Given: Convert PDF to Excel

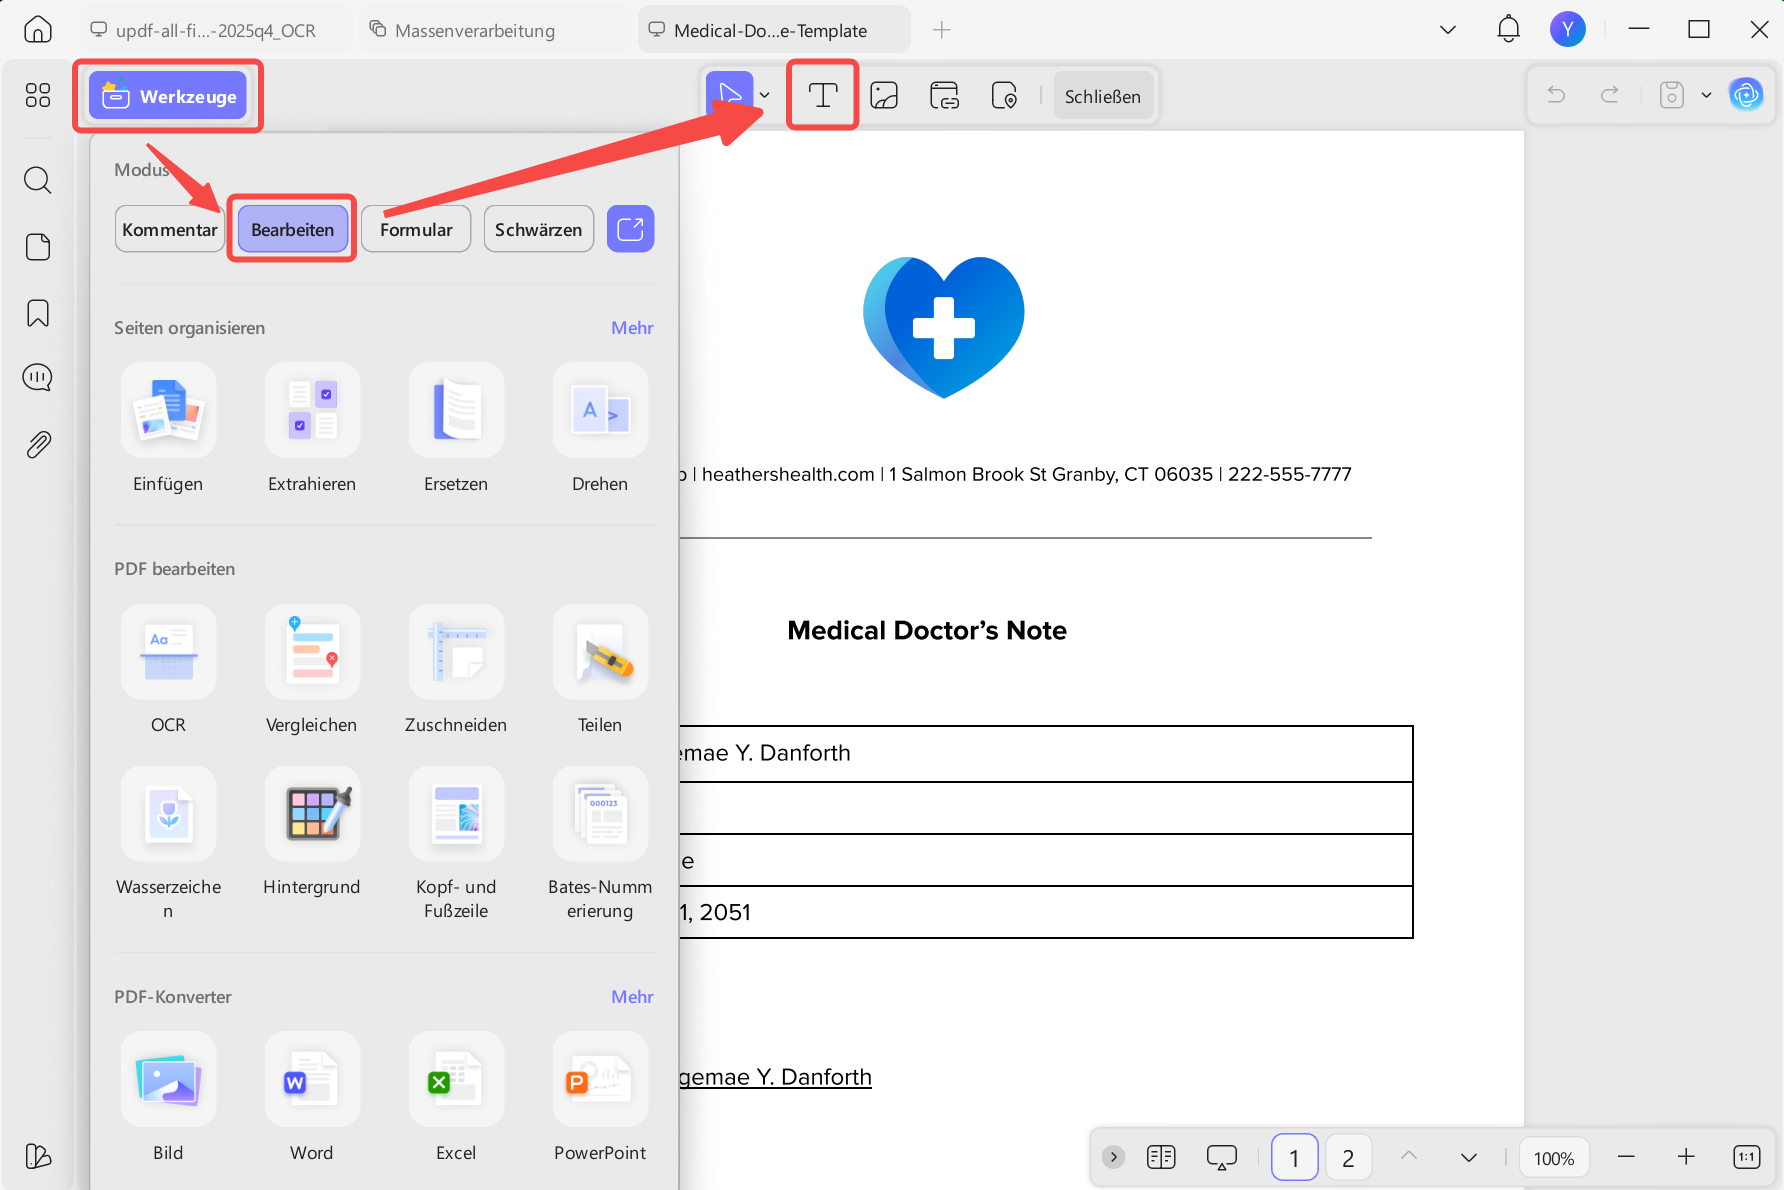Looking at the screenshot, I should [x=456, y=1098].
